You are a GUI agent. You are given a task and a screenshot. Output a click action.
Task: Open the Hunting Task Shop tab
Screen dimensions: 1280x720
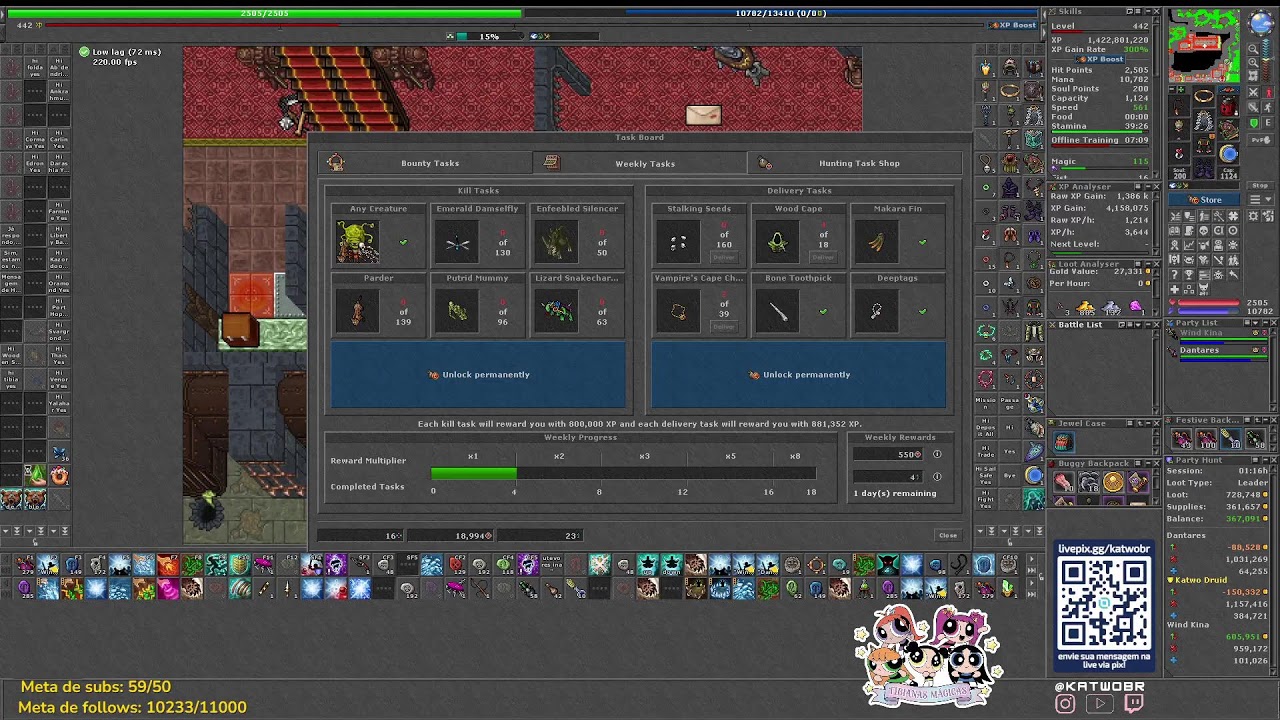(853, 163)
